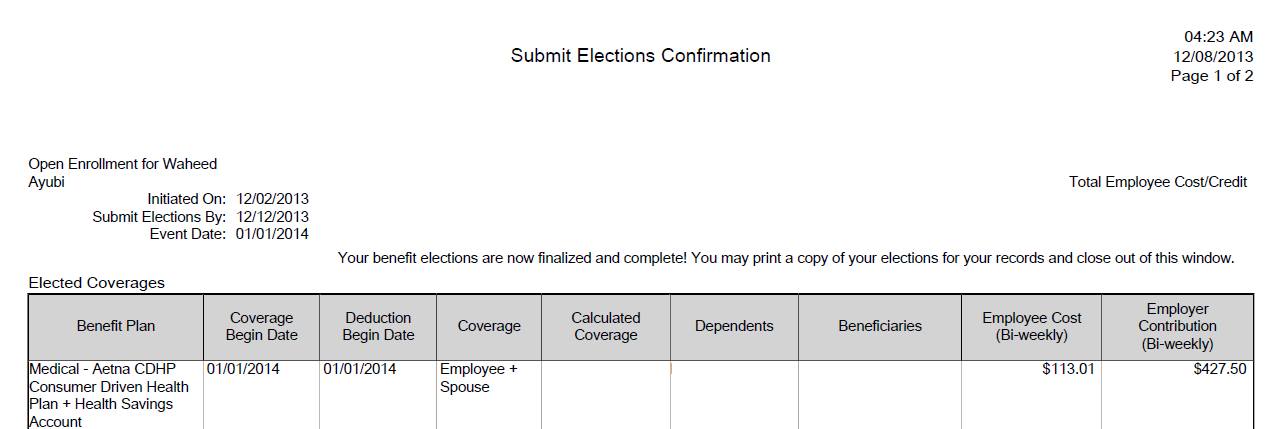Click the Total Employee Cost/Credit label
Viewport: 1278px width, 429px height.
point(1157,182)
